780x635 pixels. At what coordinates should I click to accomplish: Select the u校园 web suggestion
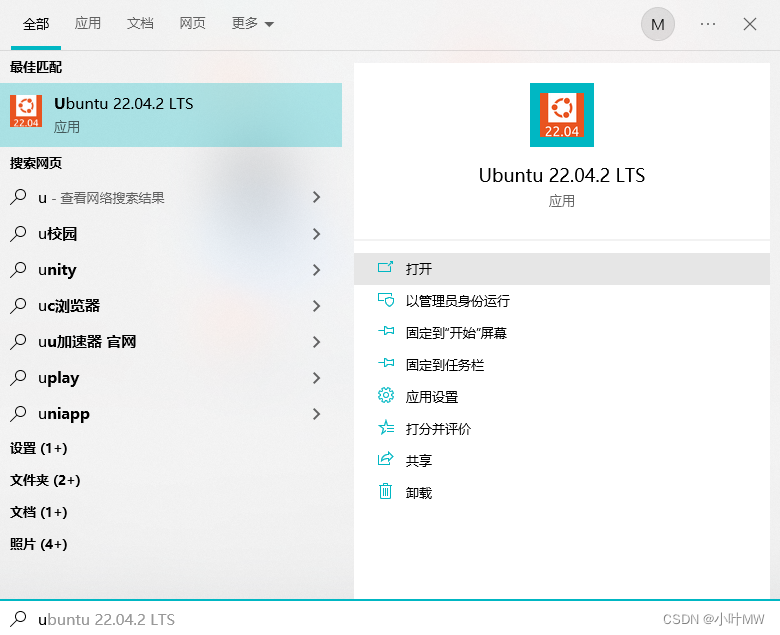(171, 234)
